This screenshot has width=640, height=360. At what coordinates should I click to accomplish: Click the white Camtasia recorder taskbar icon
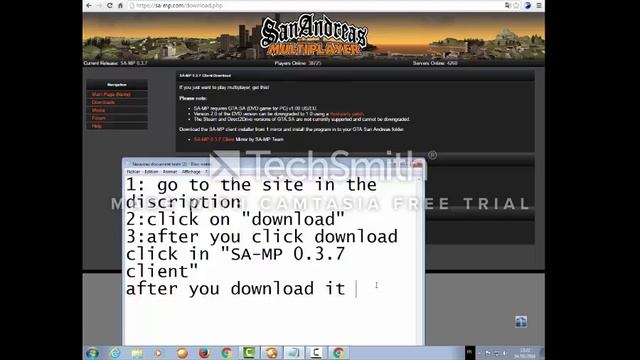coord(316,353)
